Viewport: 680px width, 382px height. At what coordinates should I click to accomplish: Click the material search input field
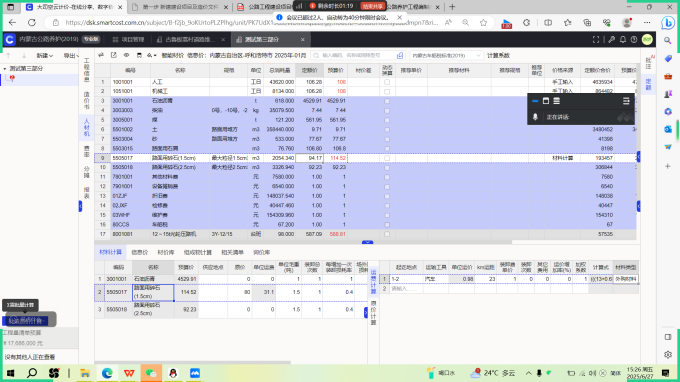354,56
